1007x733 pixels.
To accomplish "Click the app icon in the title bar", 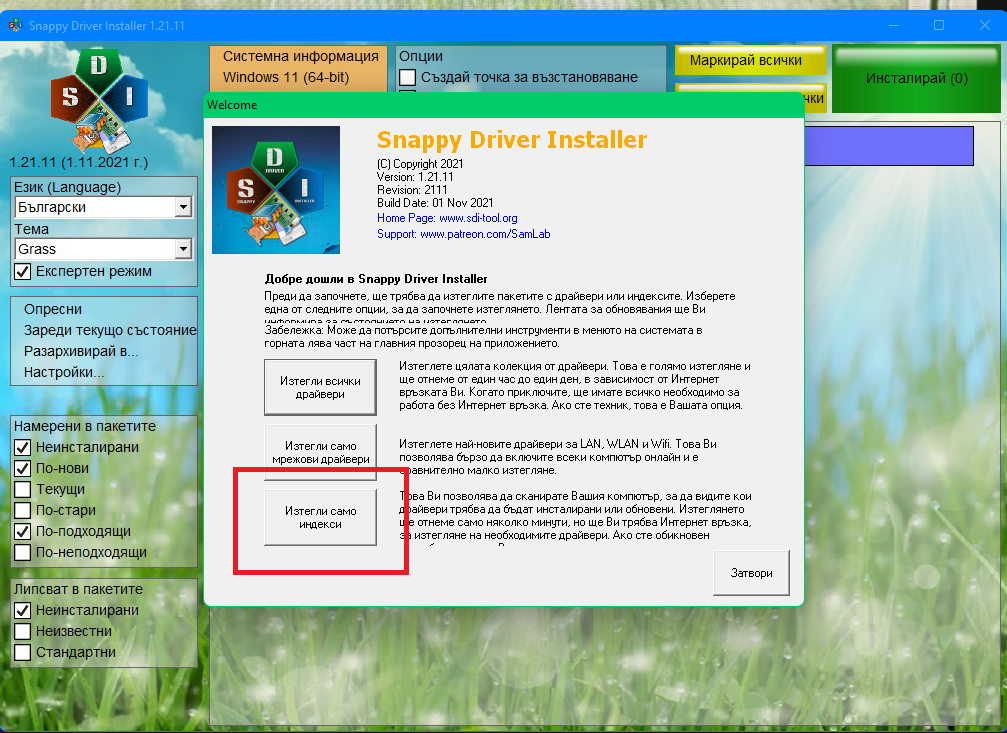I will point(15,26).
